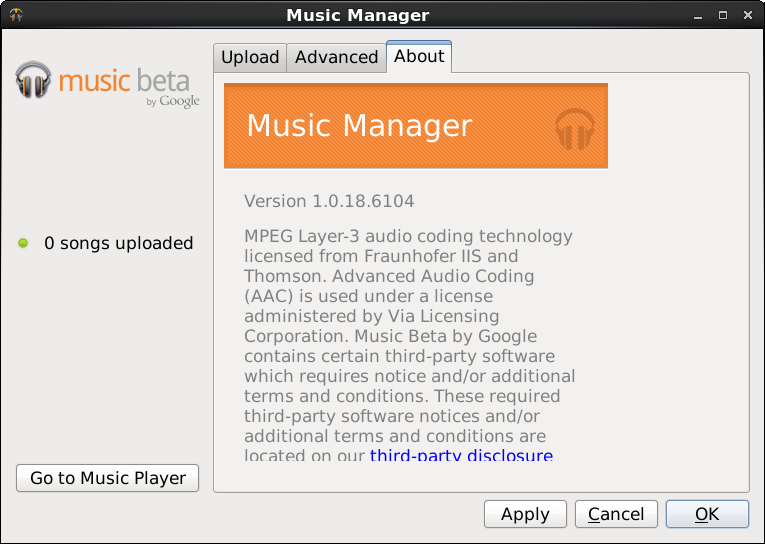Click the "0 songs uploaded" status text
This screenshot has height=544, width=765.
coord(118,243)
